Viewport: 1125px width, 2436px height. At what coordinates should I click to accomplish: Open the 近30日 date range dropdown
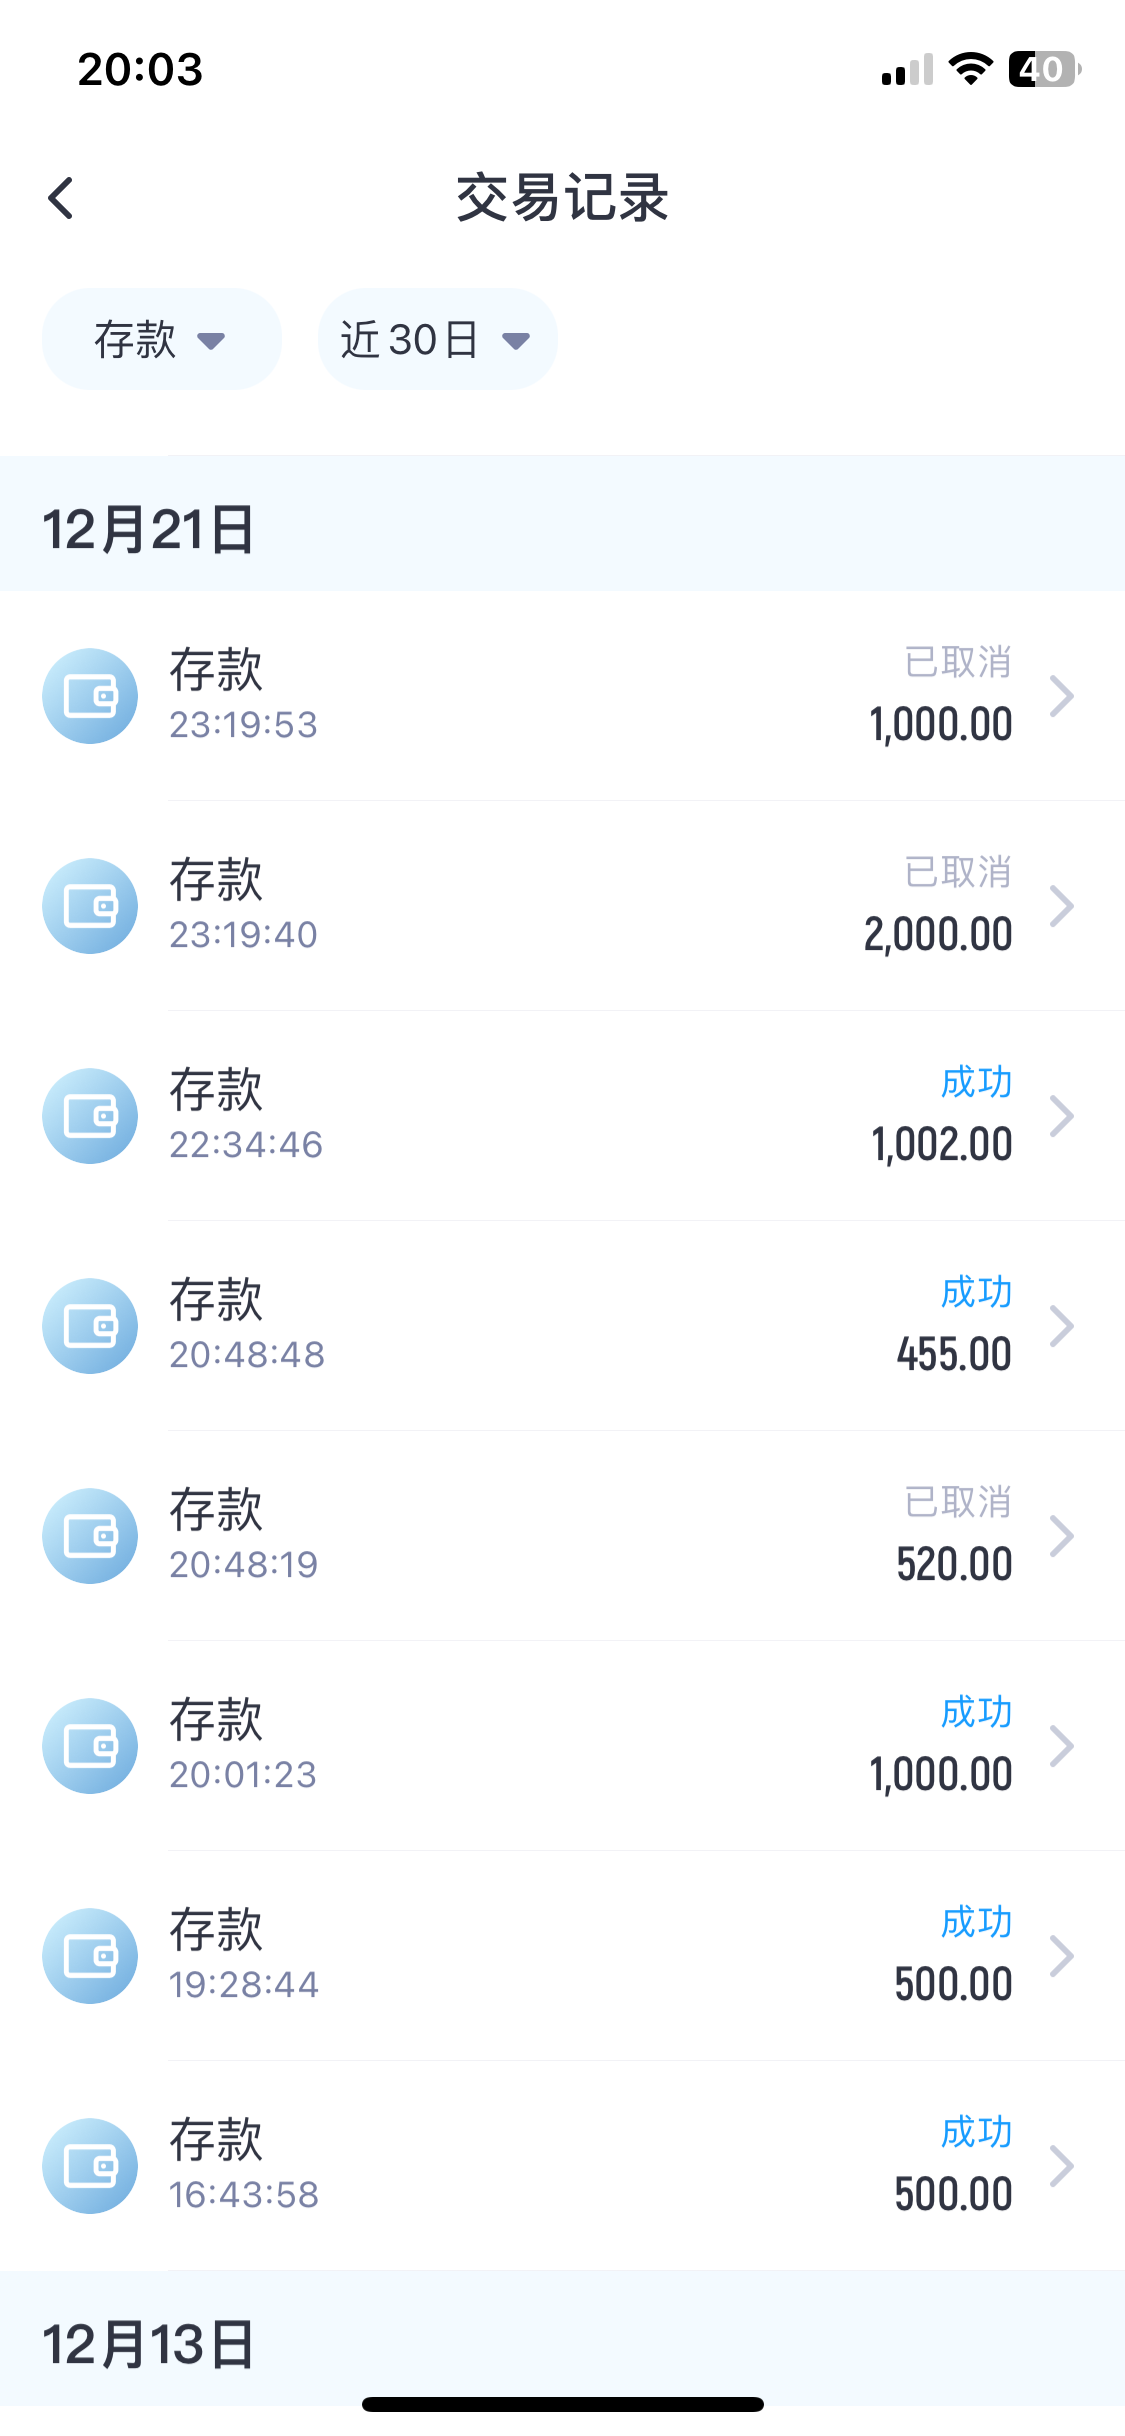point(437,340)
